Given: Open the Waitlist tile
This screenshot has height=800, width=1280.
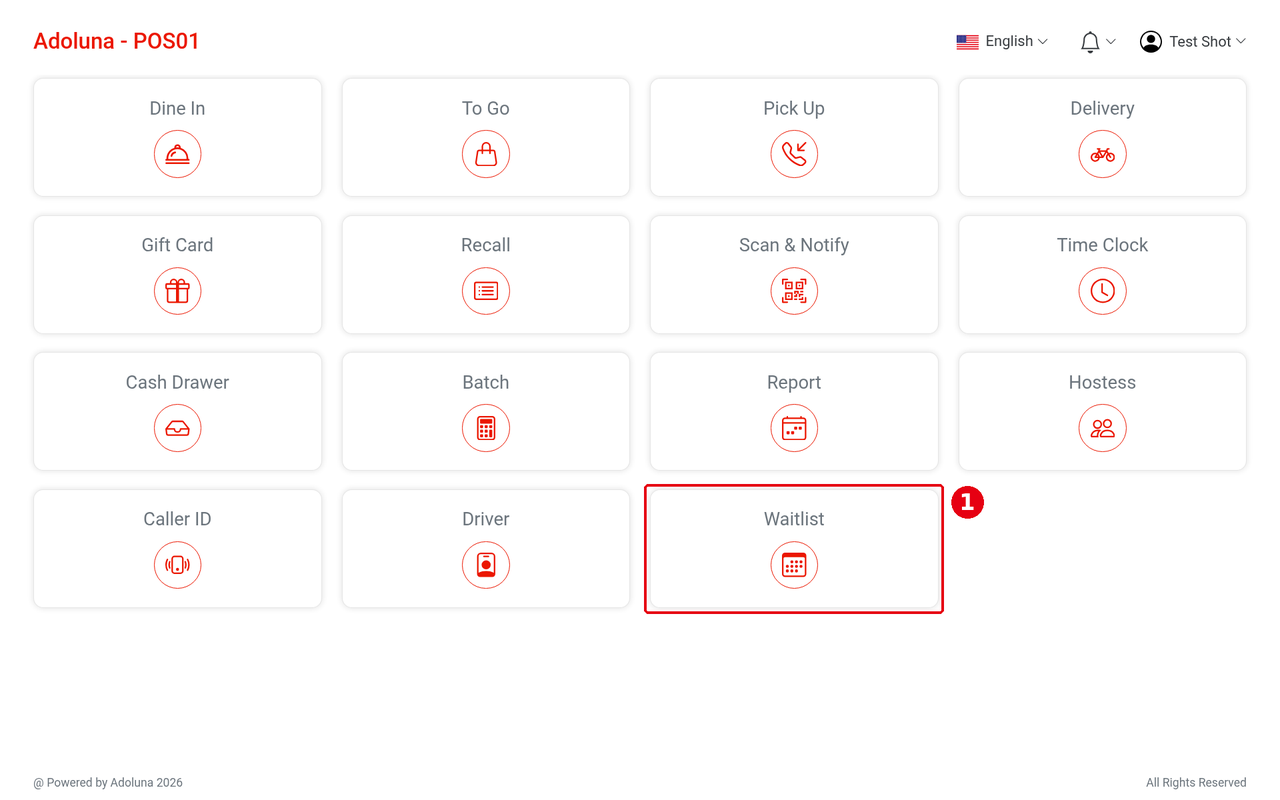Looking at the screenshot, I should coord(794,548).
